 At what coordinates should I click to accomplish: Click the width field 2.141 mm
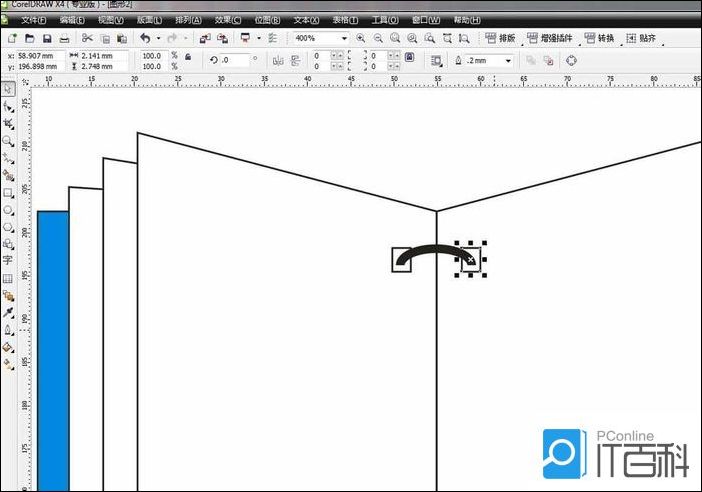point(104,56)
